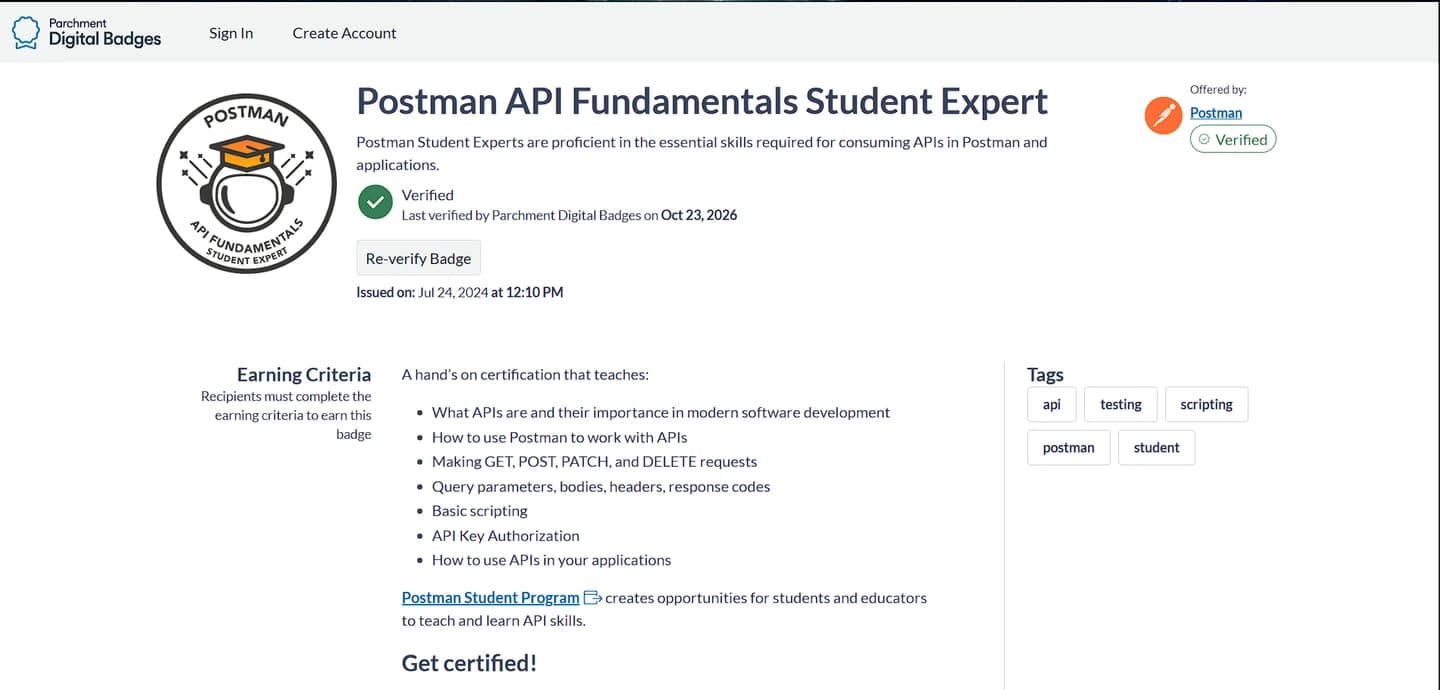The image size is (1440, 690).
Task: Select the postman tag
Action: point(1069,448)
